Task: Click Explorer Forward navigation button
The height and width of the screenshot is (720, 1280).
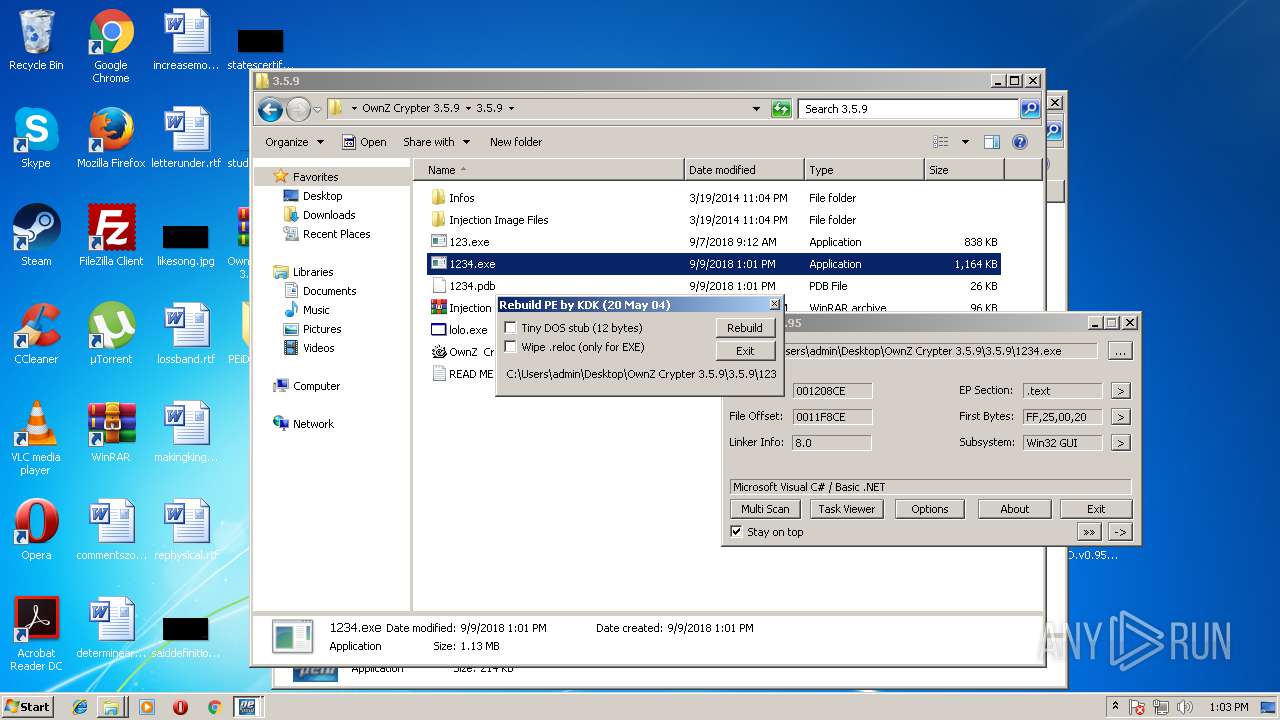Action: (x=298, y=109)
